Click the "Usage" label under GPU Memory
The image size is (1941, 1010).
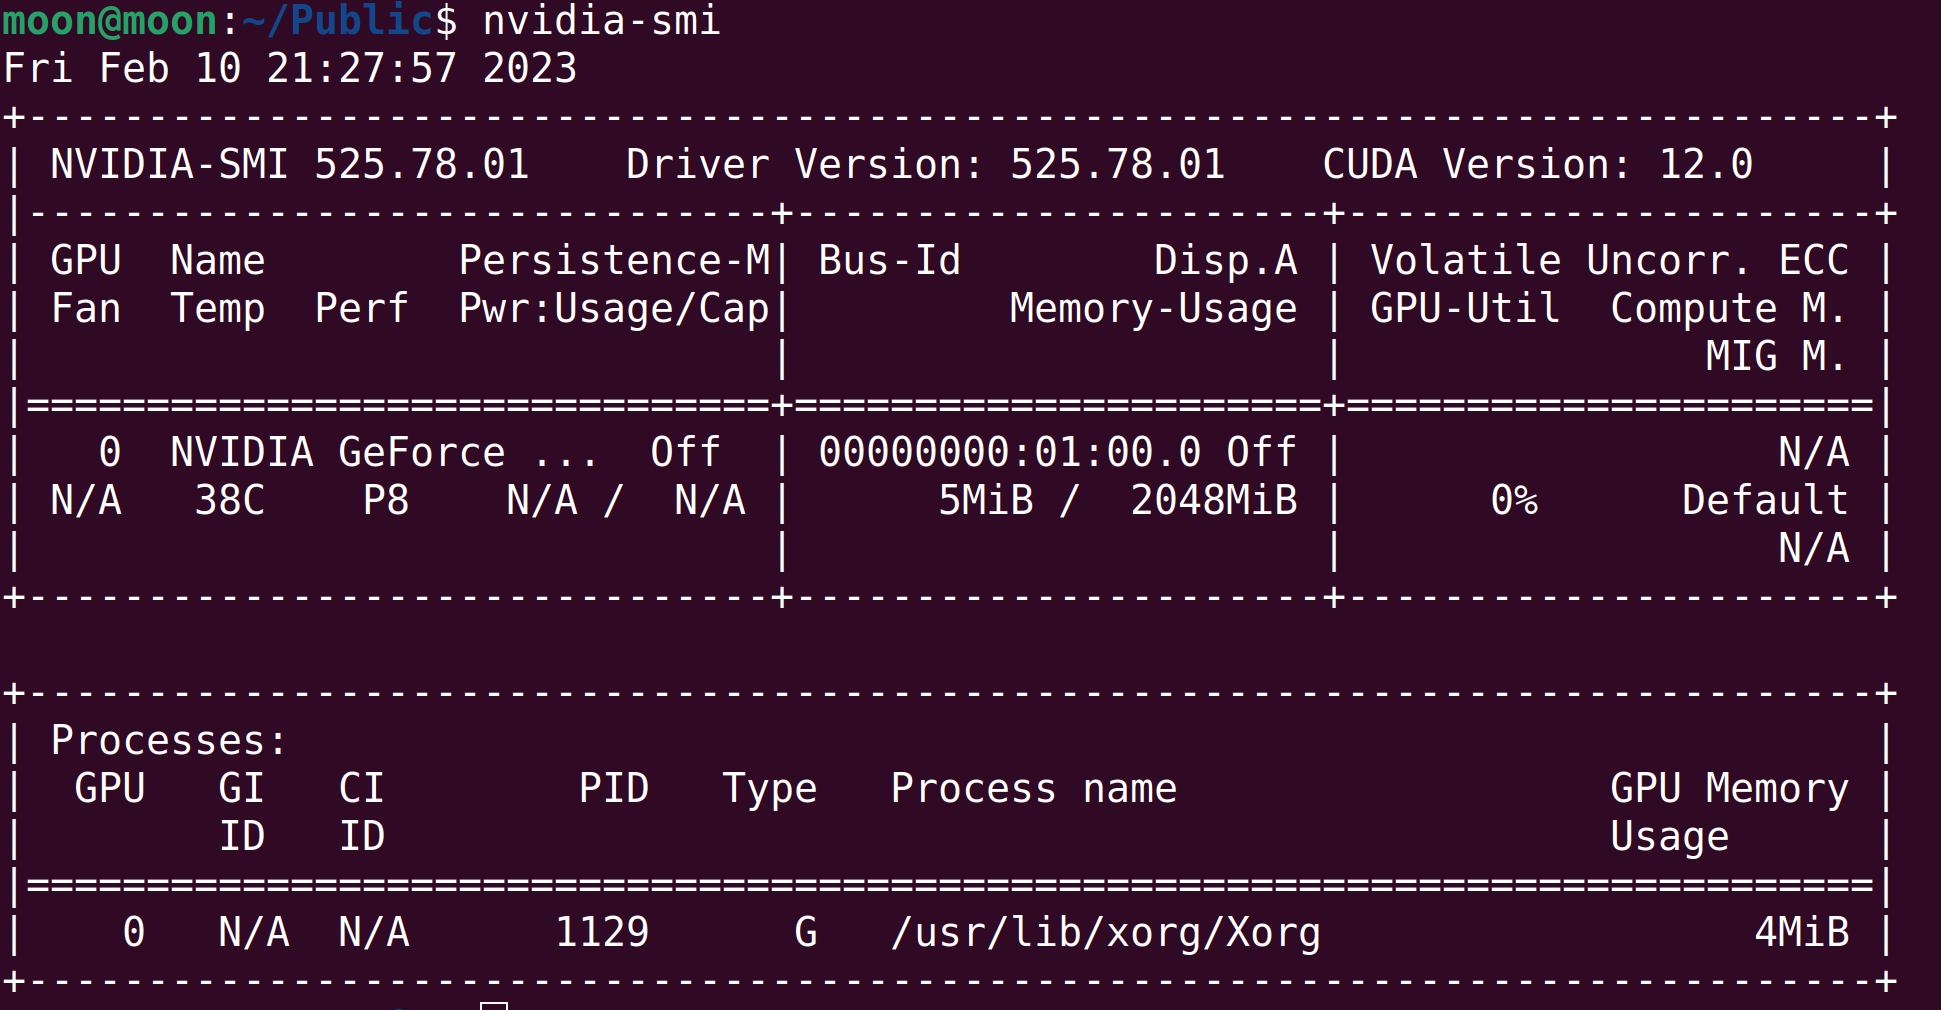pos(1669,837)
